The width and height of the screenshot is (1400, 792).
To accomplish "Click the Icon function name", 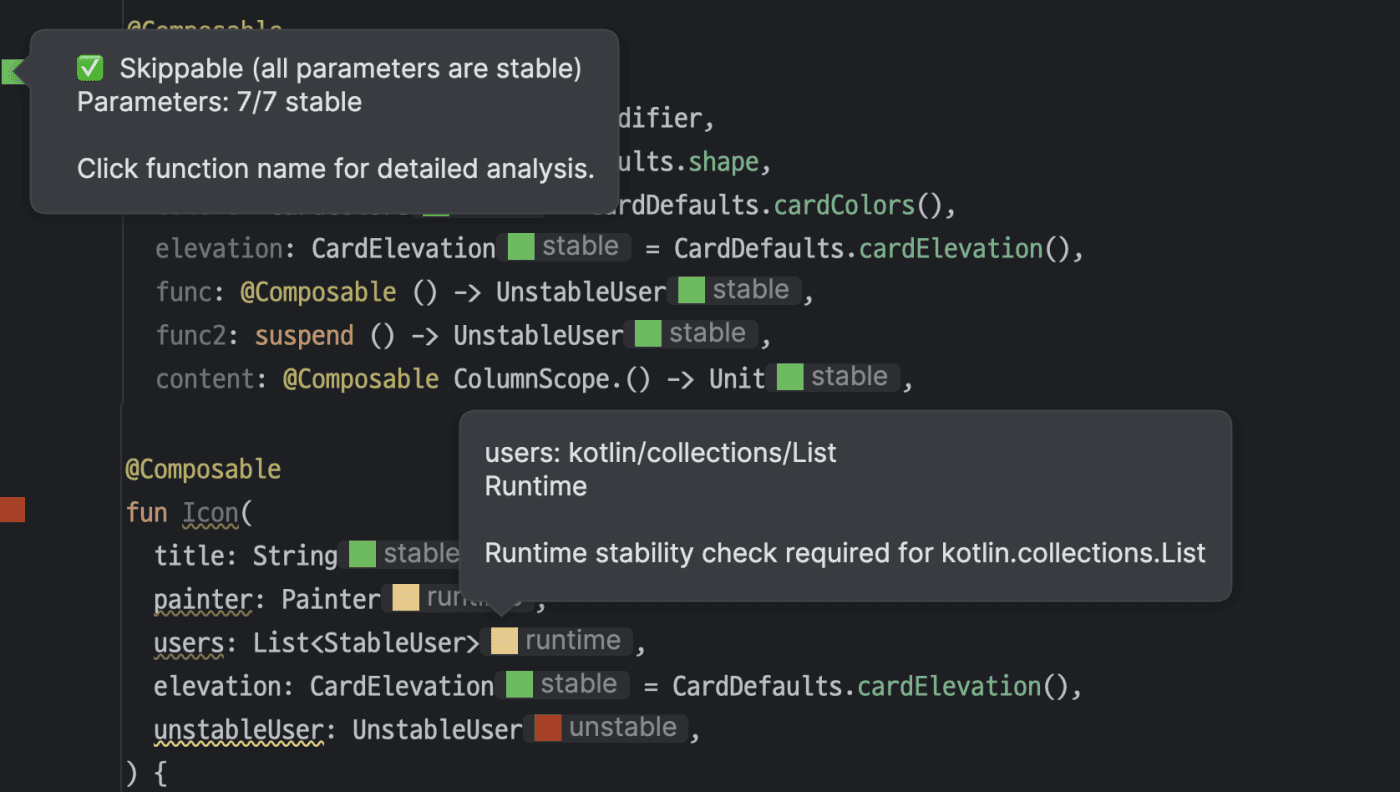I will click(x=210, y=513).
